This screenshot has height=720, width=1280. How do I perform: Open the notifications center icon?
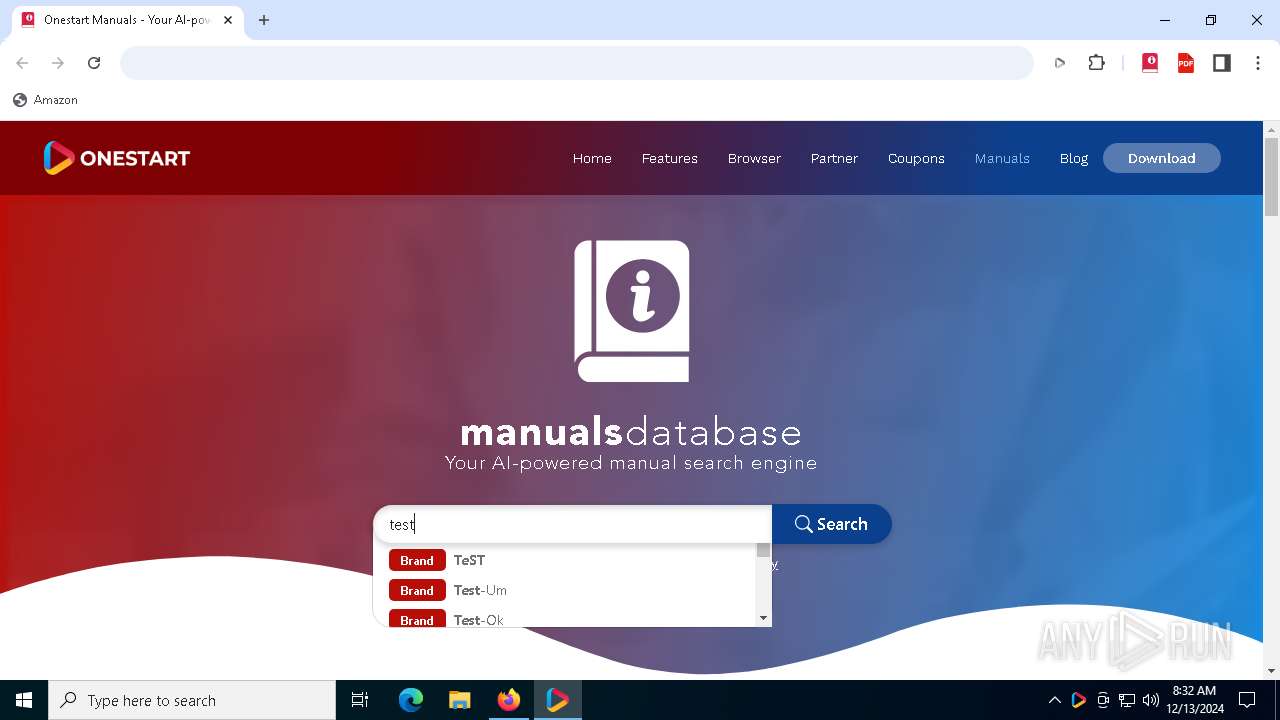[x=1247, y=700]
